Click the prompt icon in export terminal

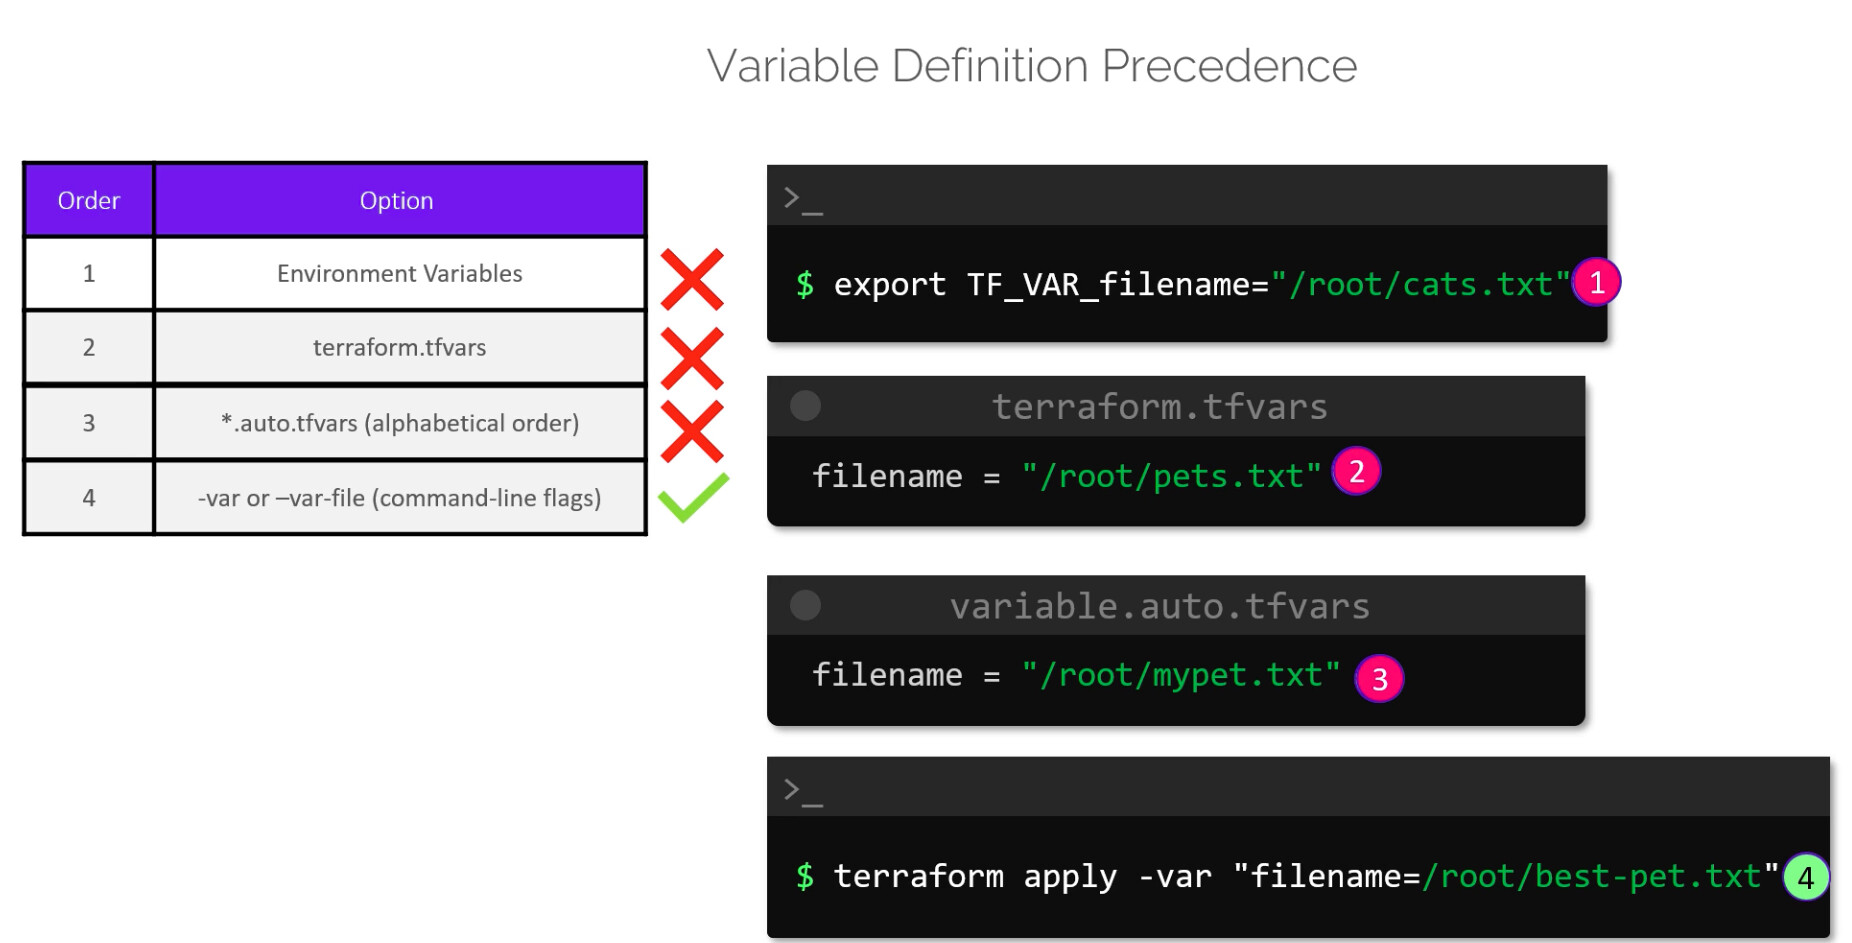802,199
